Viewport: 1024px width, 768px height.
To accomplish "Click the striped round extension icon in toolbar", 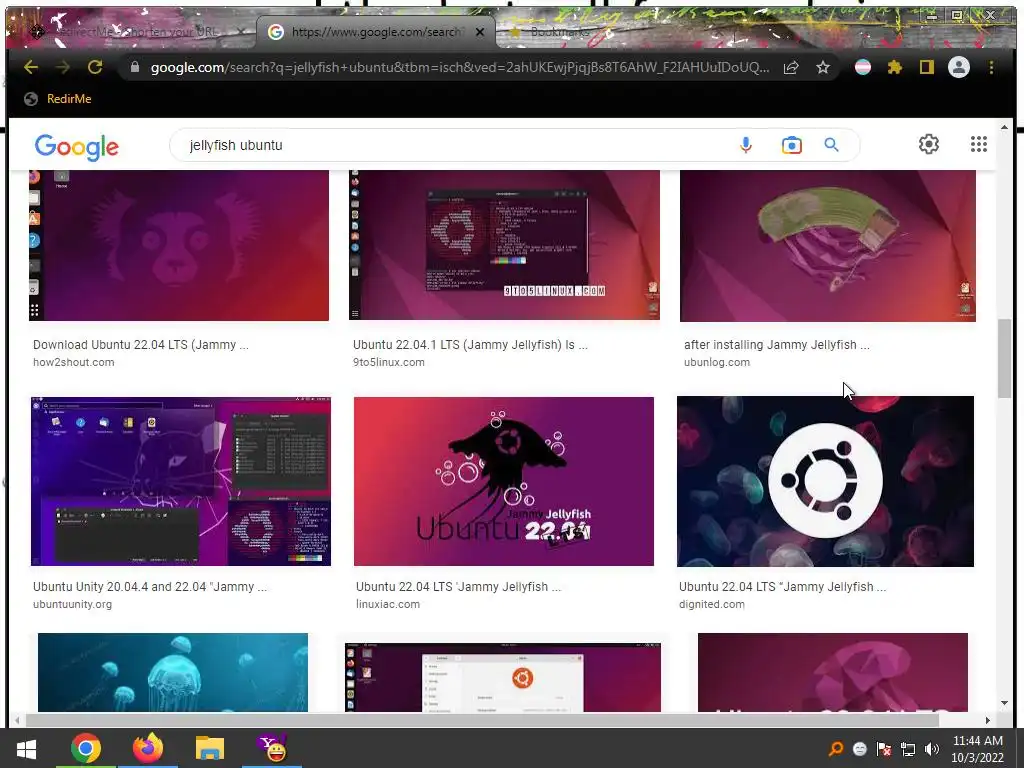I will 863,67.
